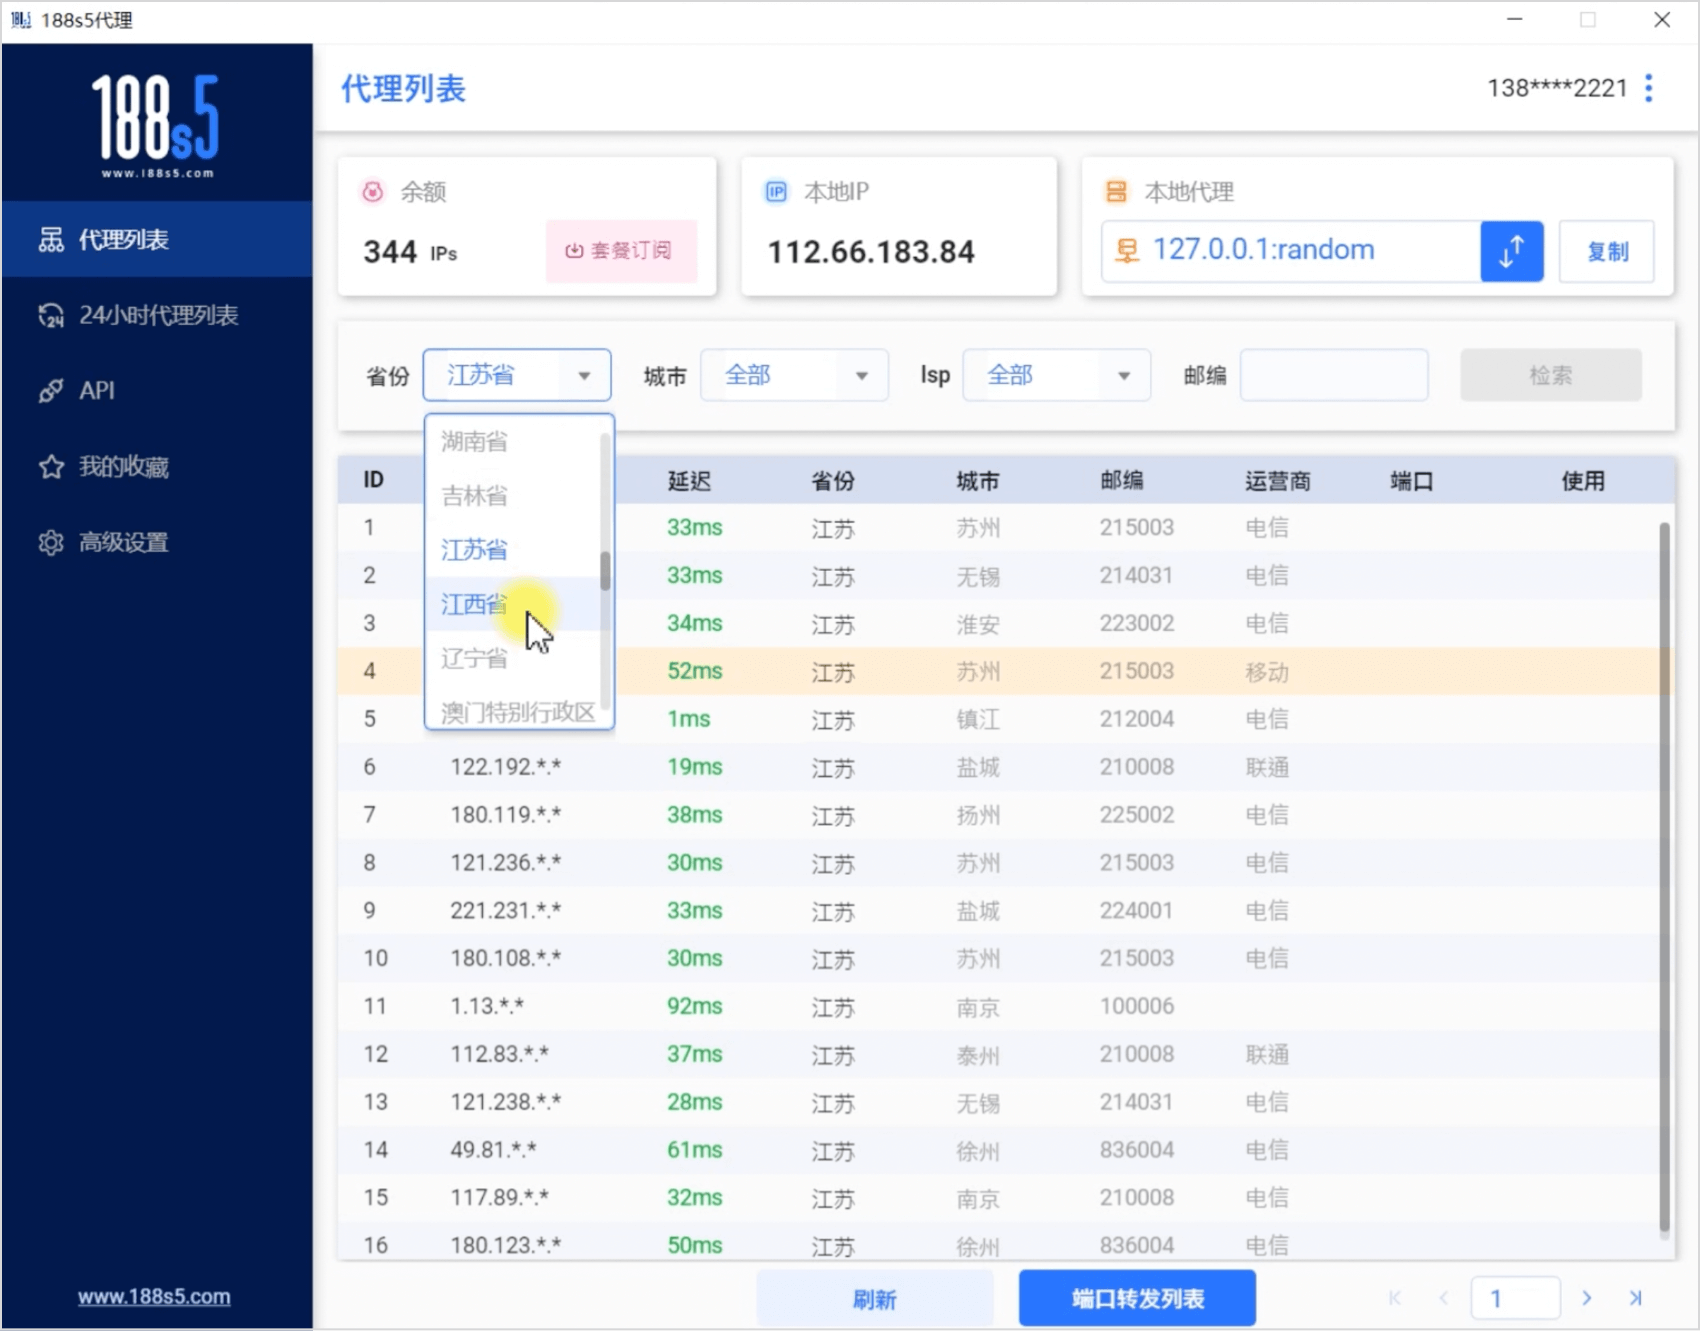This screenshot has width=1700, height=1332.
Task: Go to last page of proxy list
Action: coord(1635,1298)
